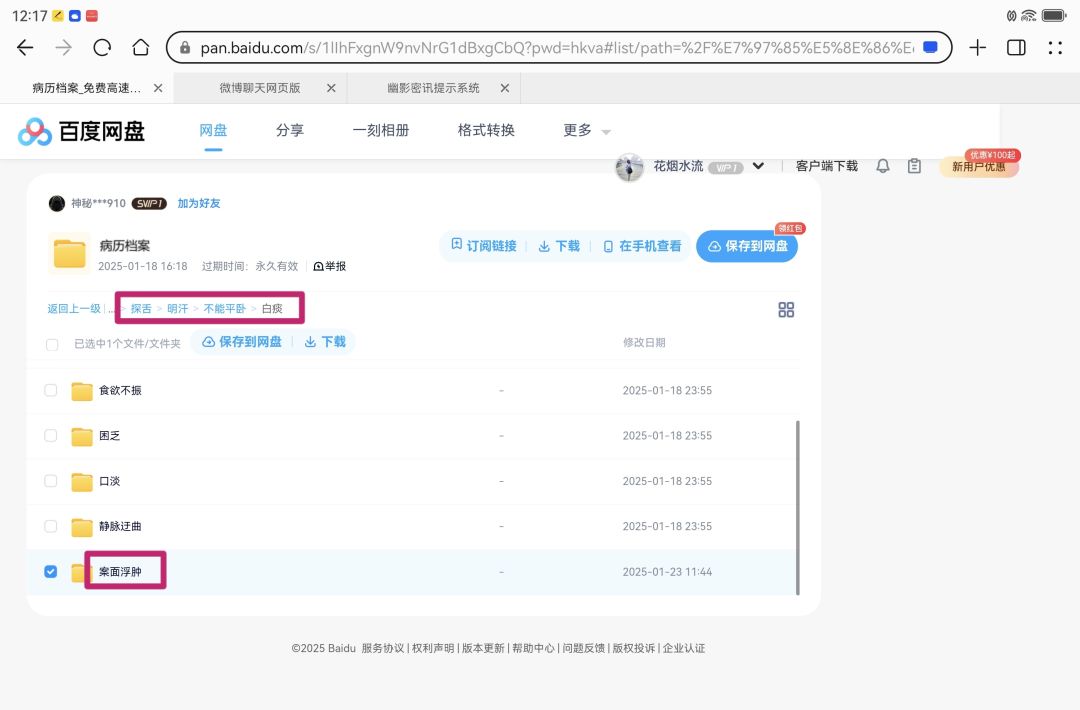The height and width of the screenshot is (710, 1080).
Task: Switch to grid view layout icon
Action: [x=786, y=310]
